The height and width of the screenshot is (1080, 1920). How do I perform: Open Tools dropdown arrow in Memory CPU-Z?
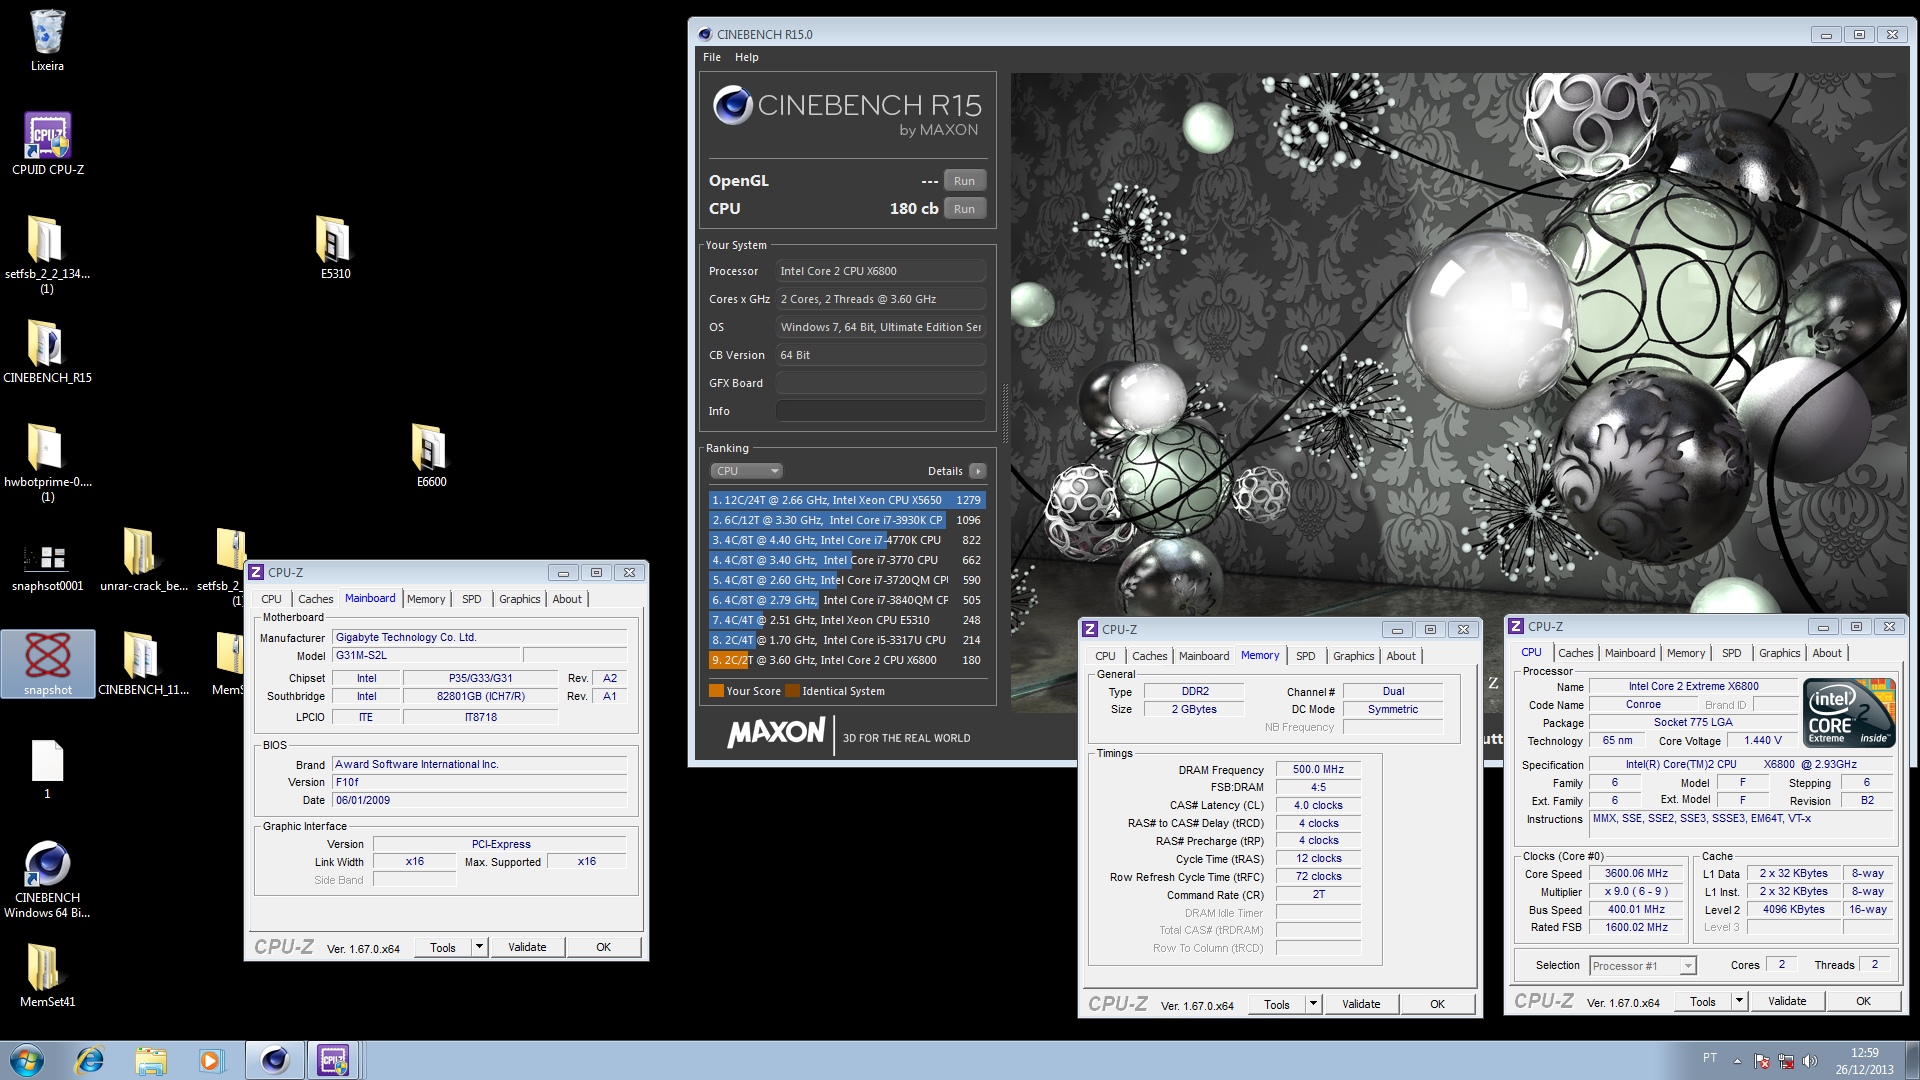click(1313, 1004)
